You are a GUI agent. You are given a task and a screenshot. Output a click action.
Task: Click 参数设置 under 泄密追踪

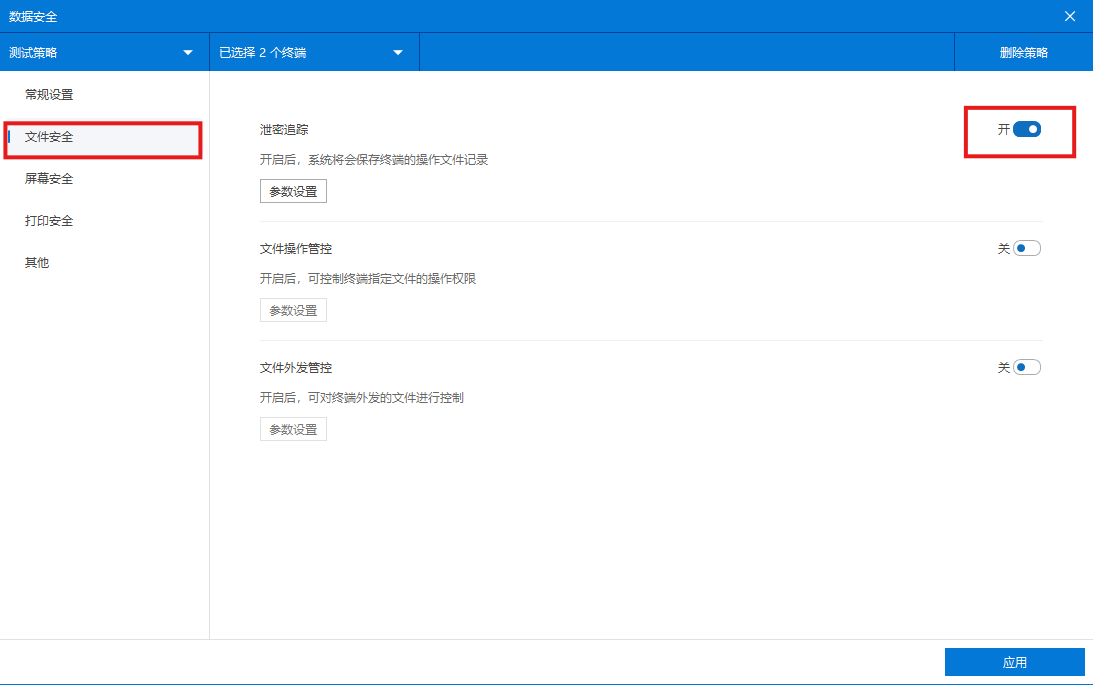click(292, 190)
